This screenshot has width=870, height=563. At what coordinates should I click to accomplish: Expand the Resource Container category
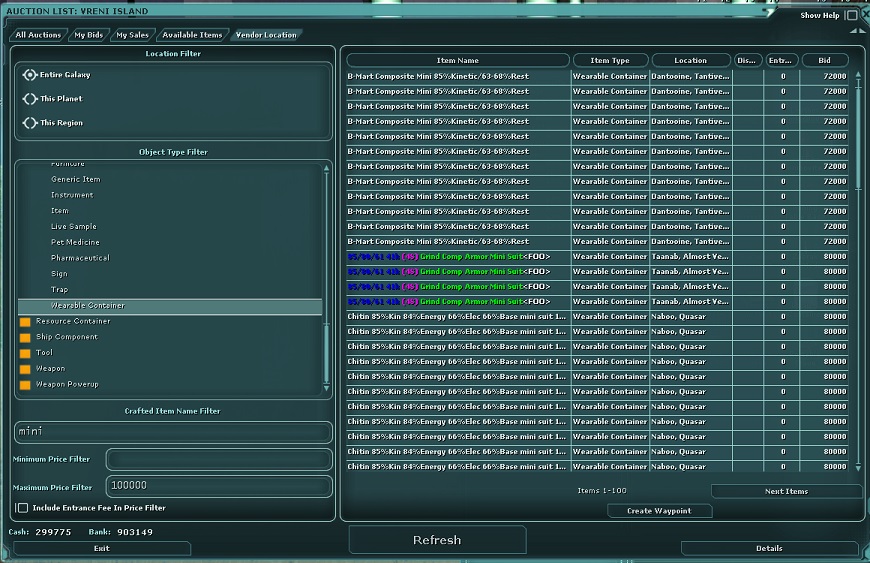[x=25, y=322]
